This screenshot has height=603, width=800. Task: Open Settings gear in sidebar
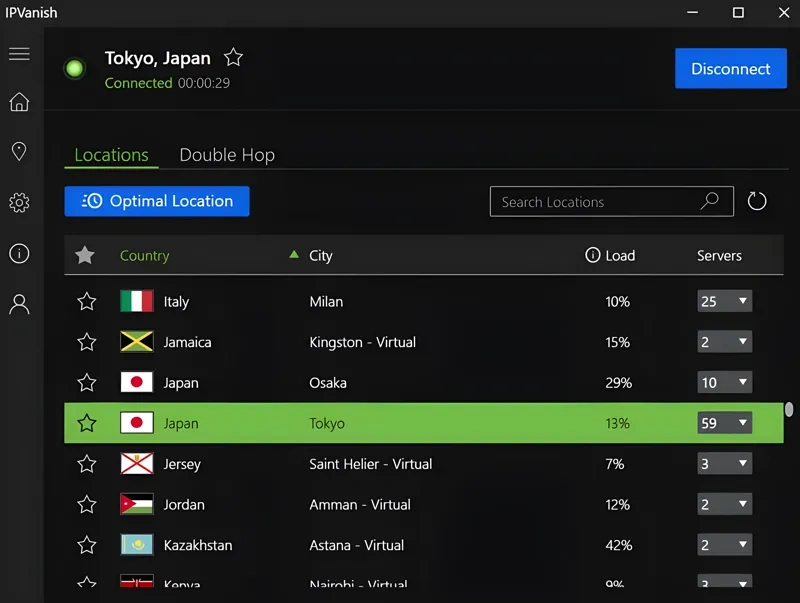(19, 203)
